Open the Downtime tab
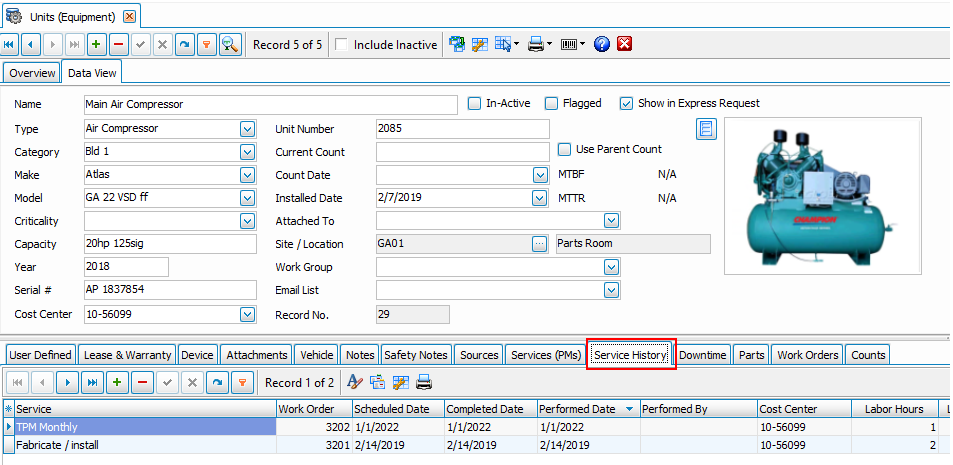The height and width of the screenshot is (465, 953). pos(703,355)
